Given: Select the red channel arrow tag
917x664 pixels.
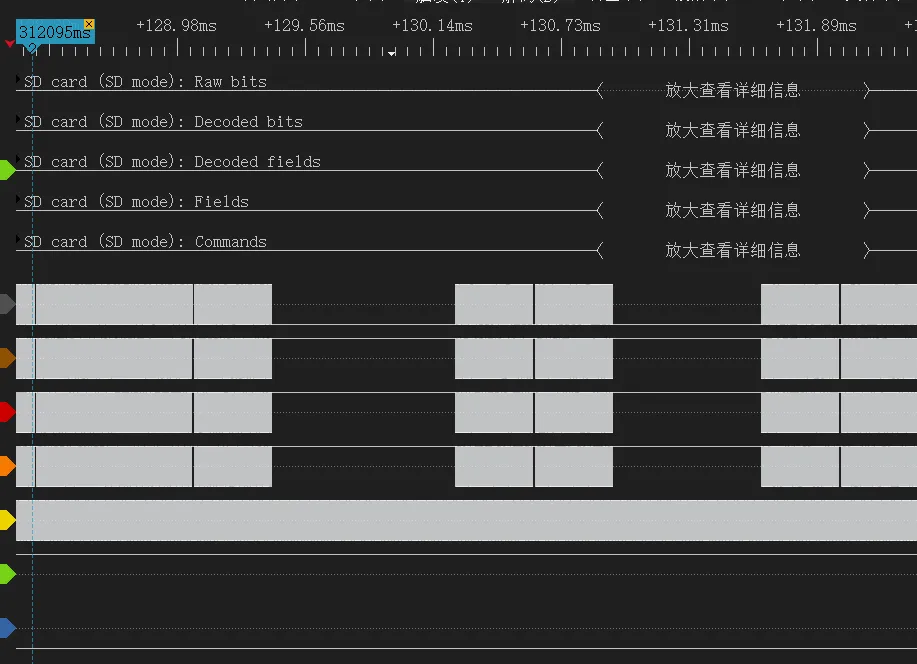Looking at the screenshot, I should click(6, 411).
